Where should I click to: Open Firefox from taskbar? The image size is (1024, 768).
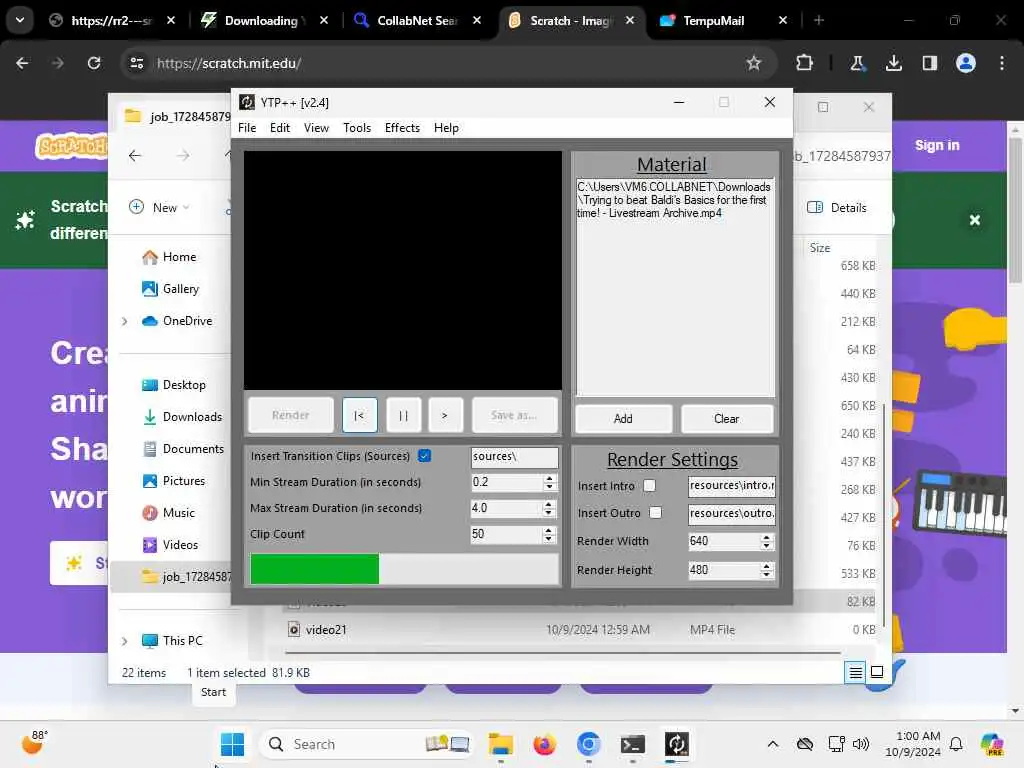pyautogui.click(x=544, y=744)
